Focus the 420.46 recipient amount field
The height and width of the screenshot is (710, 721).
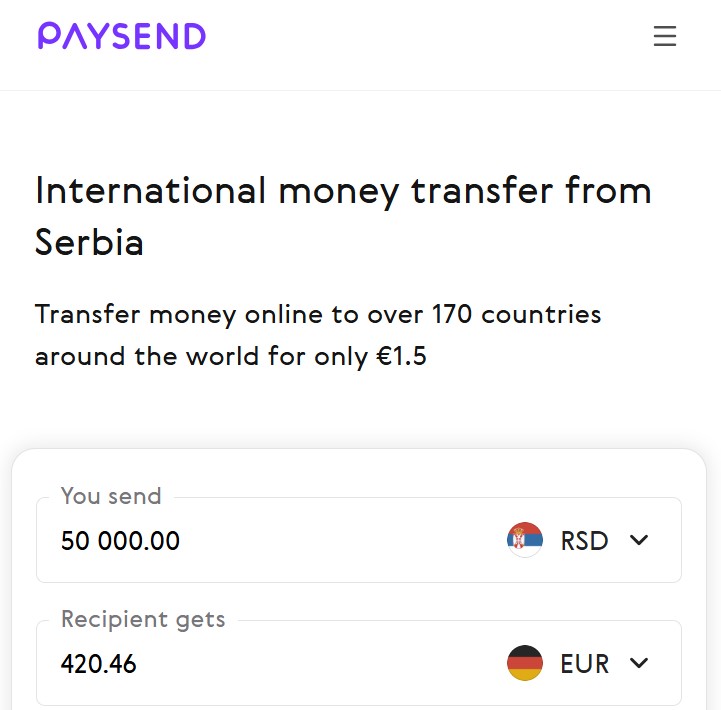click(x=99, y=663)
